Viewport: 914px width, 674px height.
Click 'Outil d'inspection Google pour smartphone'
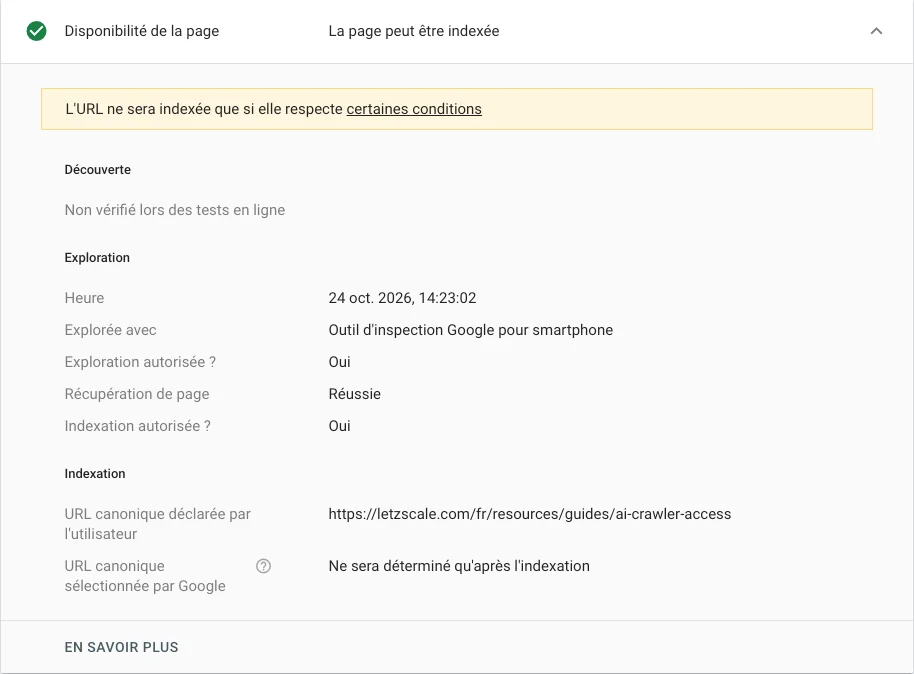[470, 330]
